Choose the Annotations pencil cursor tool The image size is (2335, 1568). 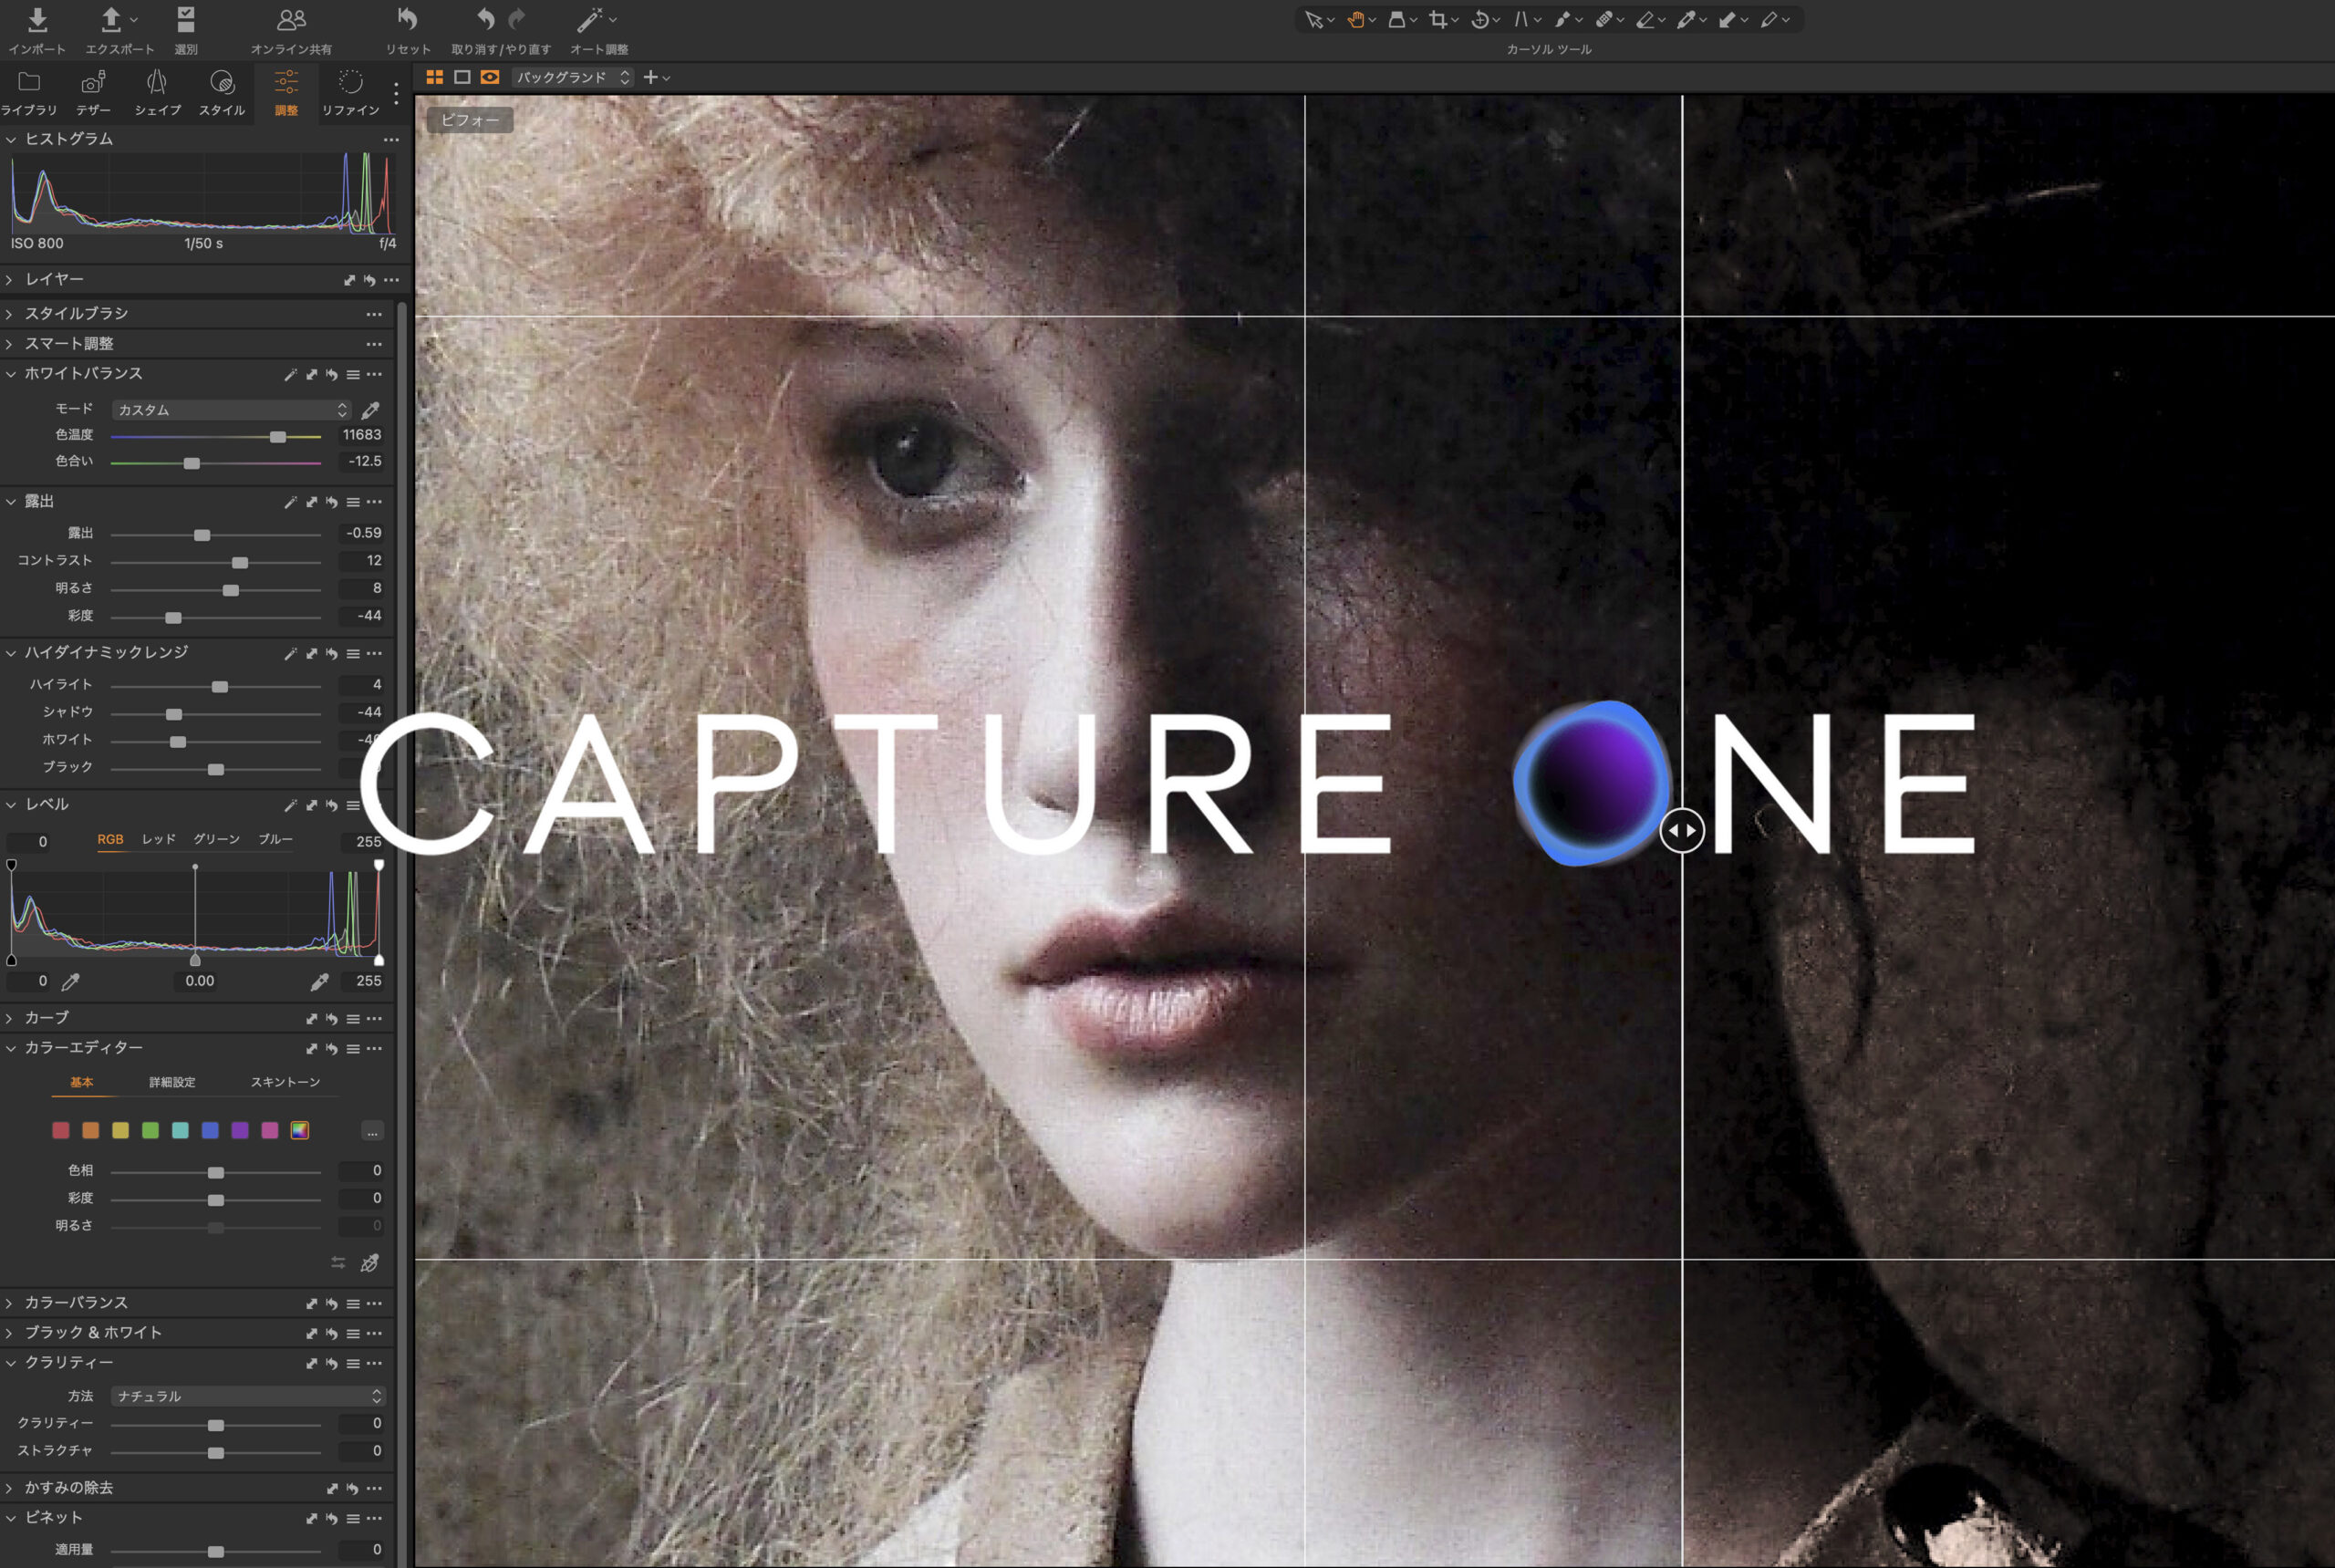click(x=1769, y=20)
